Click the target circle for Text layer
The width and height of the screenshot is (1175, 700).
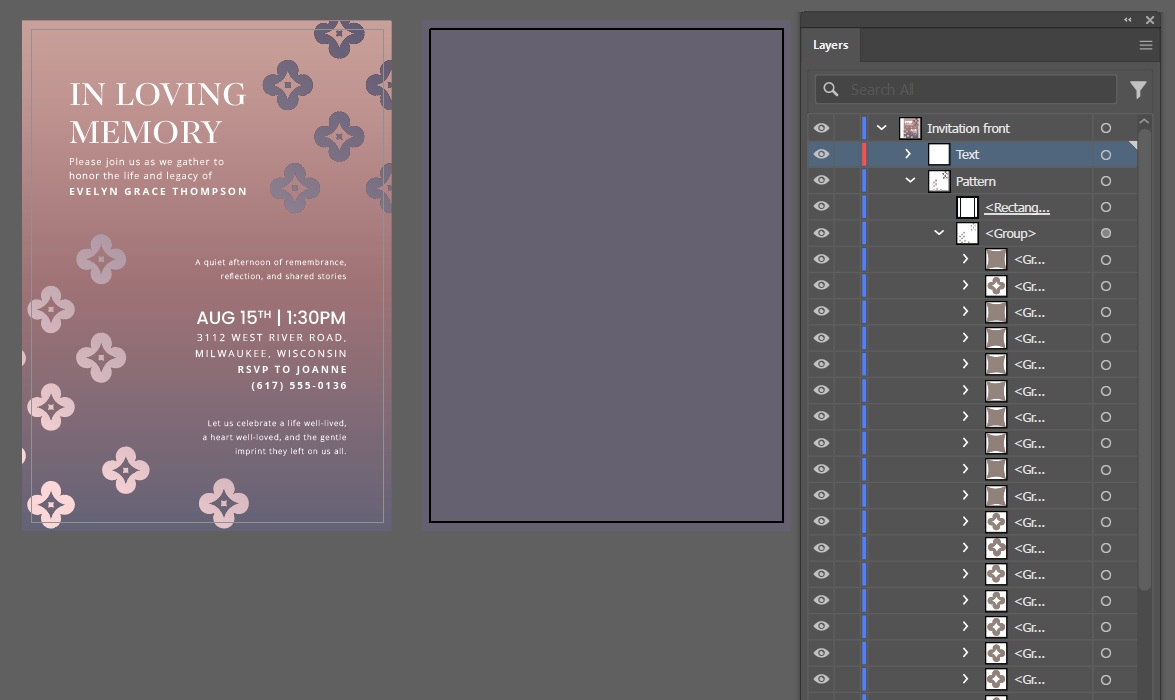[1105, 155]
